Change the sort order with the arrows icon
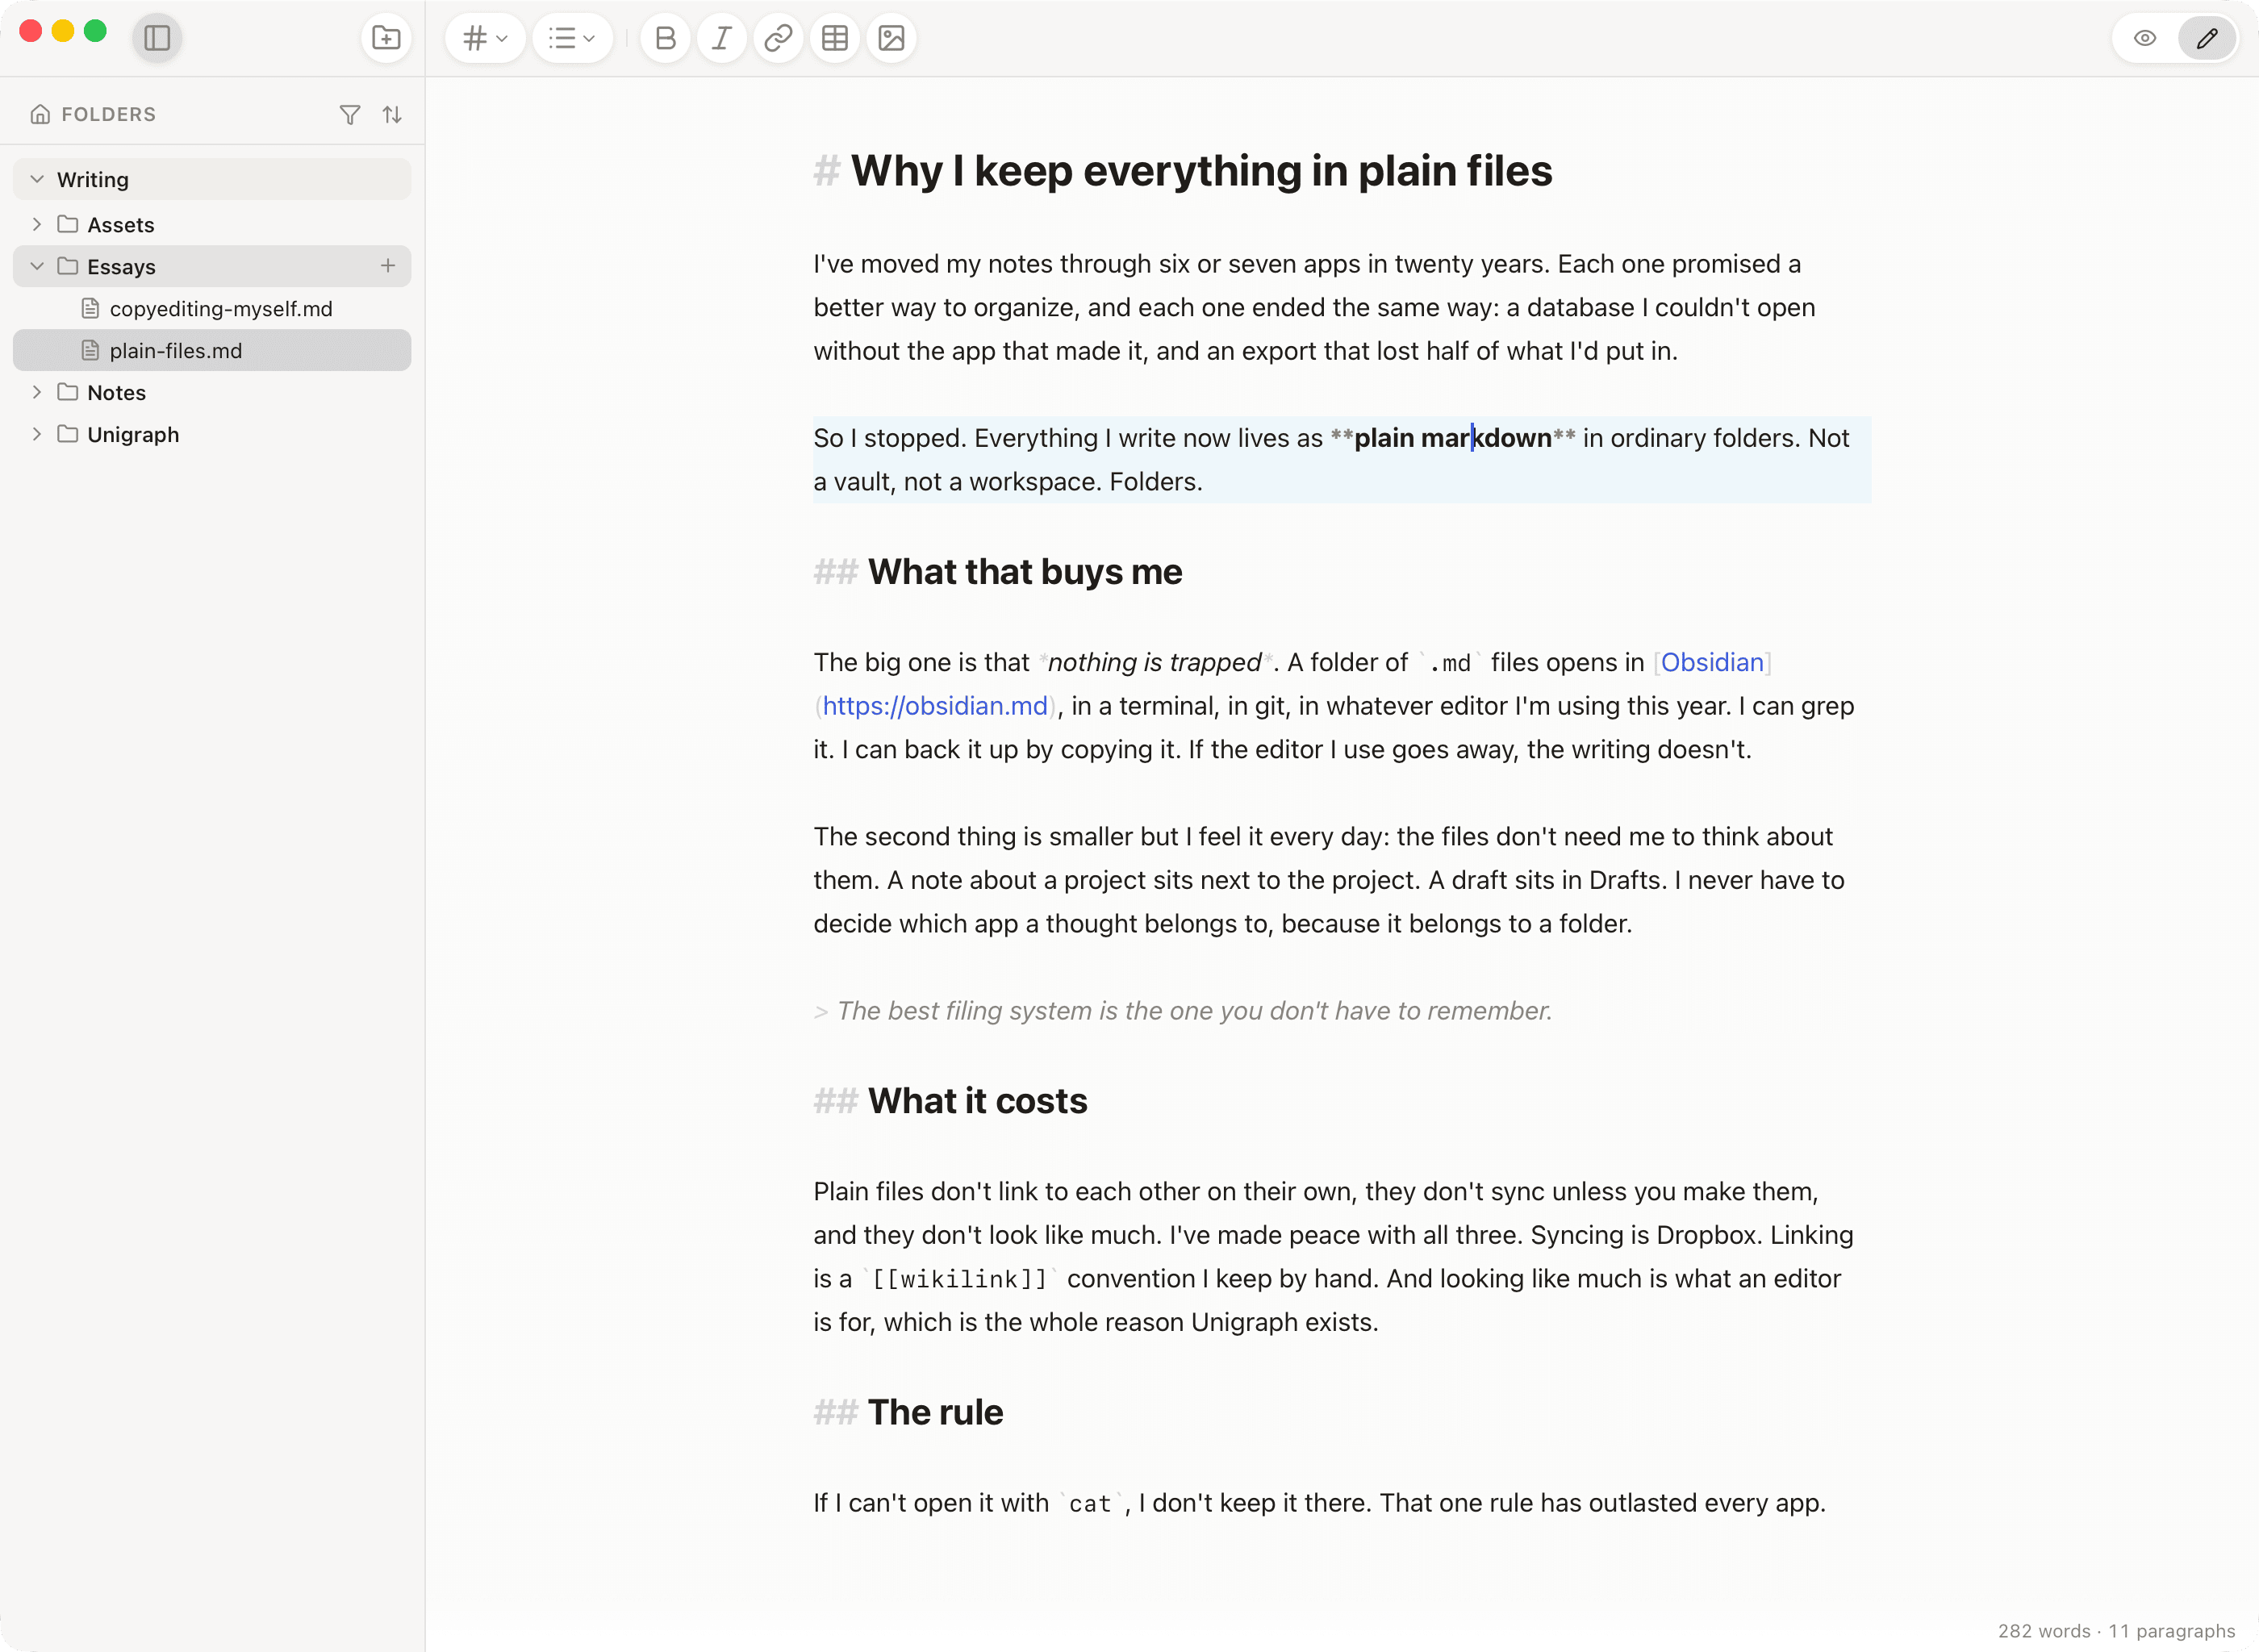 pos(392,115)
